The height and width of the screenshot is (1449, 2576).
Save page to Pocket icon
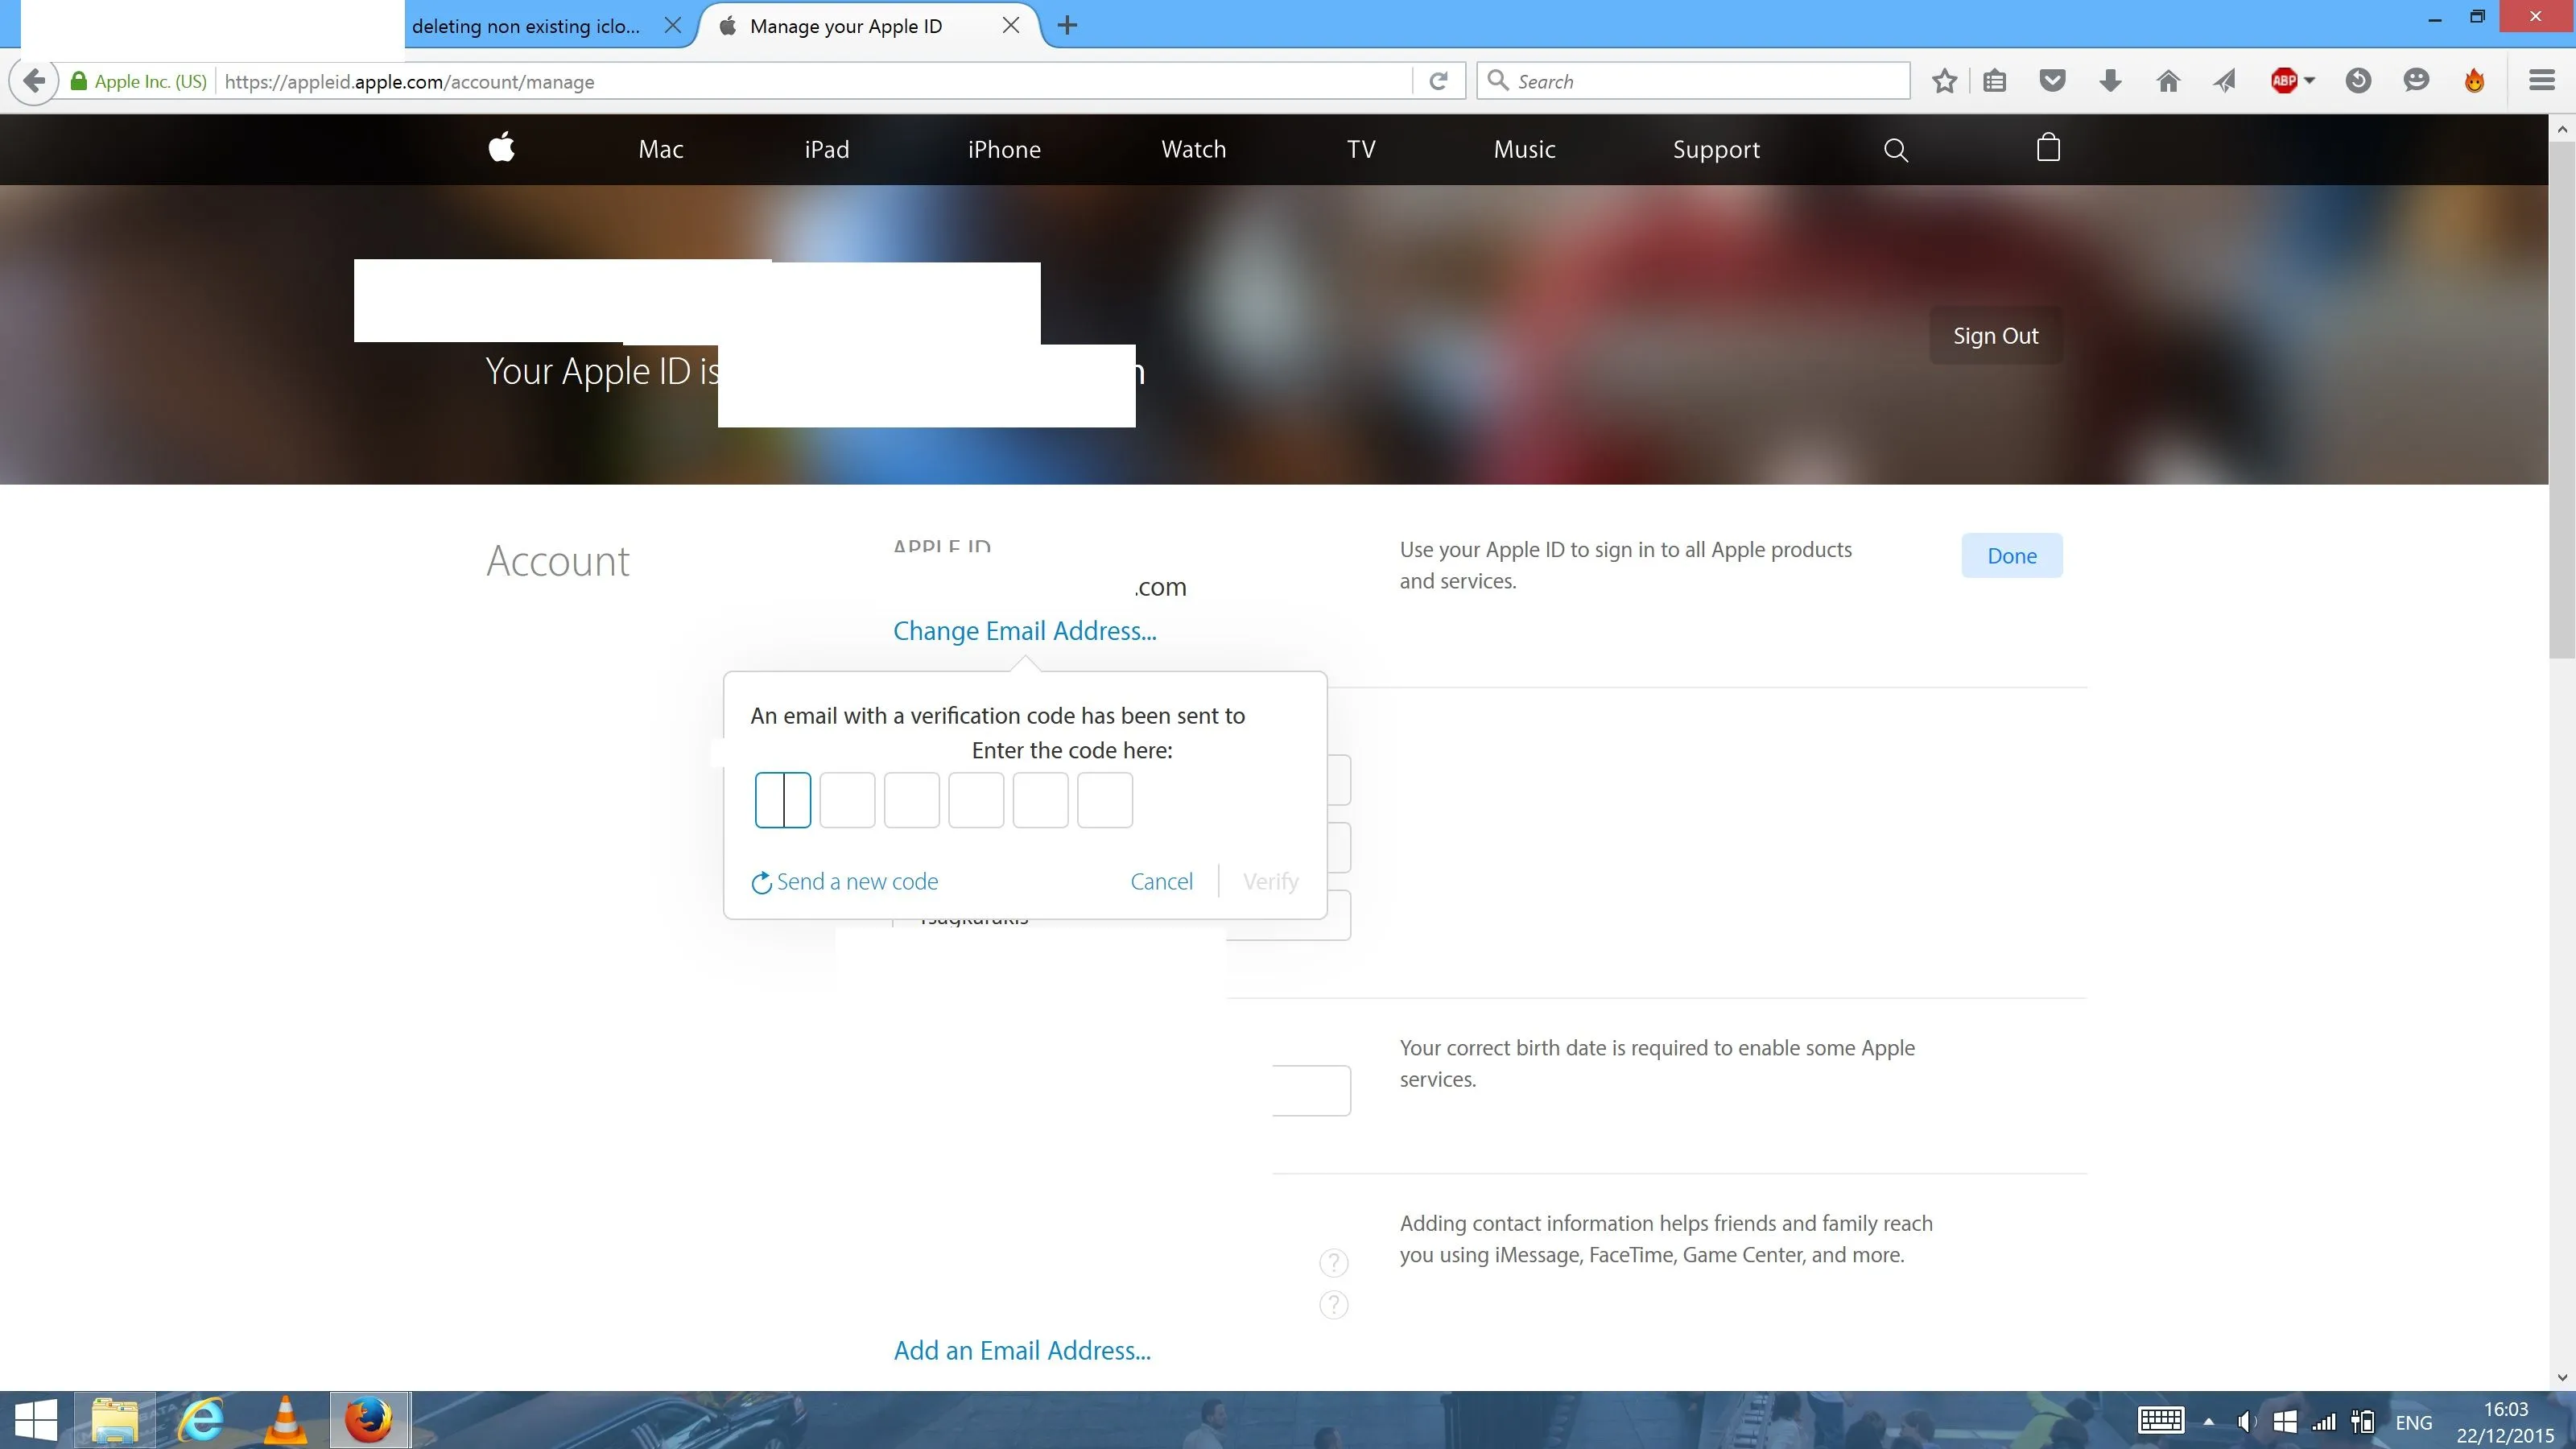tap(2052, 81)
